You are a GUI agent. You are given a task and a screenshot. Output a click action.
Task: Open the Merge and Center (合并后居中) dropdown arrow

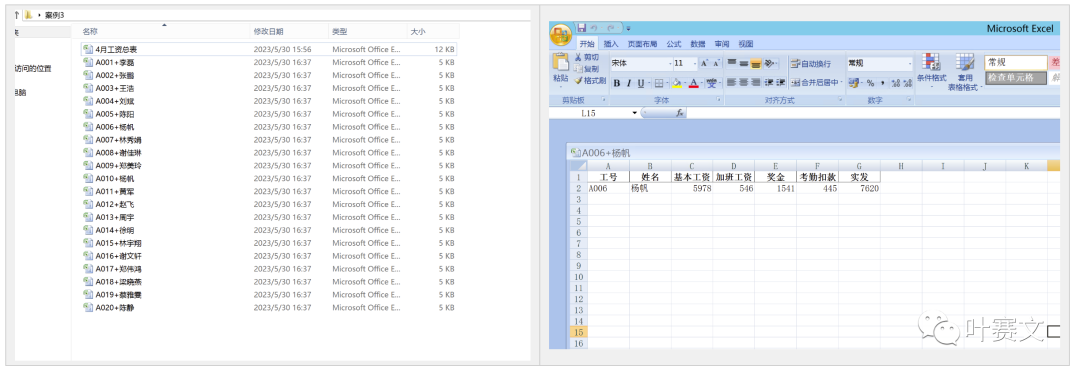tap(842, 82)
